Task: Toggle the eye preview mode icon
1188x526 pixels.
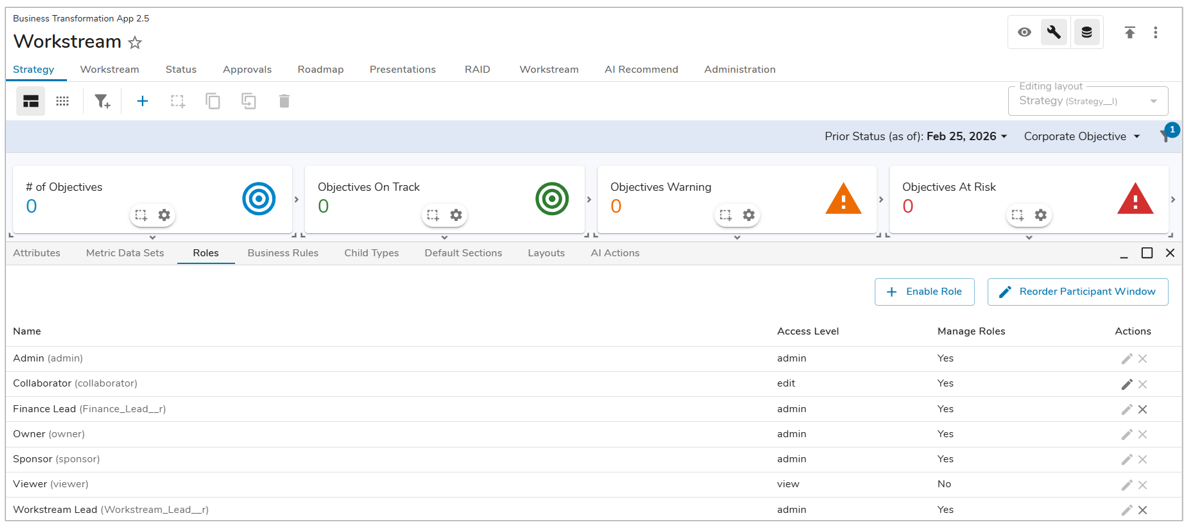Action: click(1024, 32)
